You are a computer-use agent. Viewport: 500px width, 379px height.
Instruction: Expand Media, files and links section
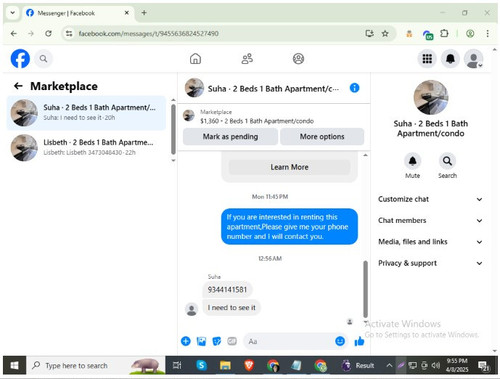[430, 242]
